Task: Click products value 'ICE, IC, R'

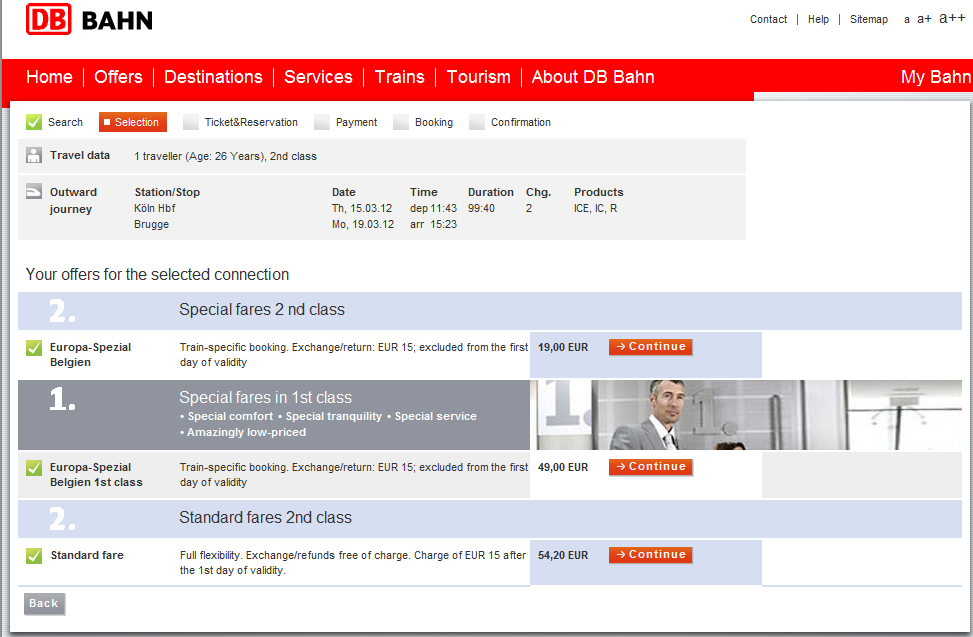Action: click(596, 208)
